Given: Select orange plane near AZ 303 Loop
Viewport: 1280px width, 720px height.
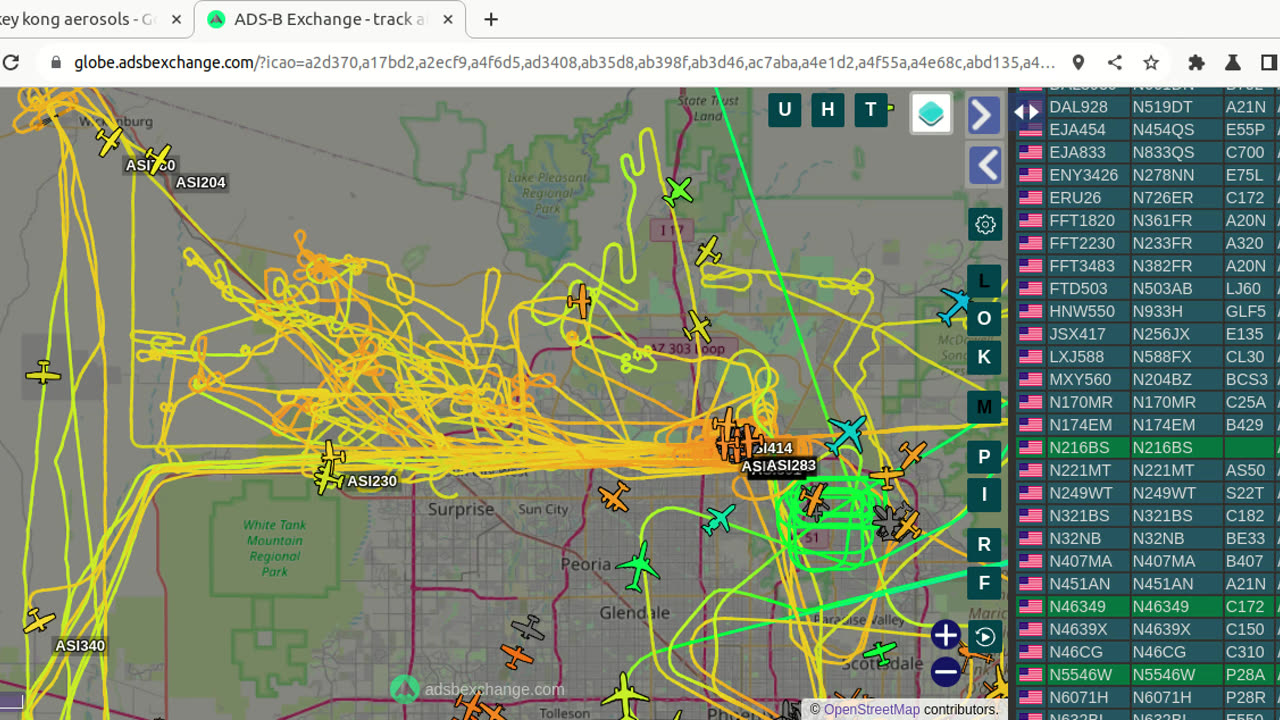Looking at the screenshot, I should (x=579, y=300).
